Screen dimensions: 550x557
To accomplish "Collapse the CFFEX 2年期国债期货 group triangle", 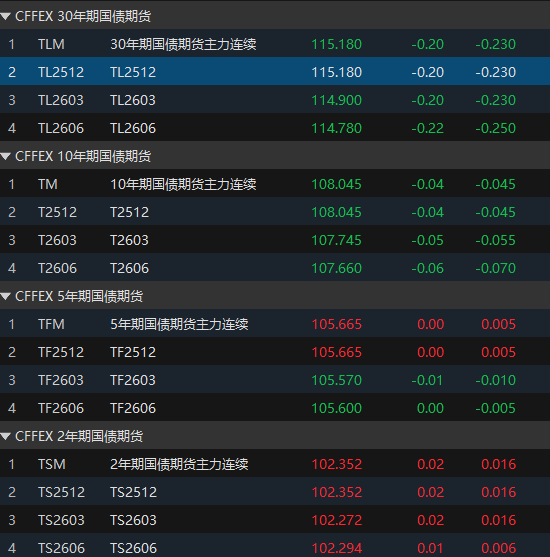I will point(5,436).
